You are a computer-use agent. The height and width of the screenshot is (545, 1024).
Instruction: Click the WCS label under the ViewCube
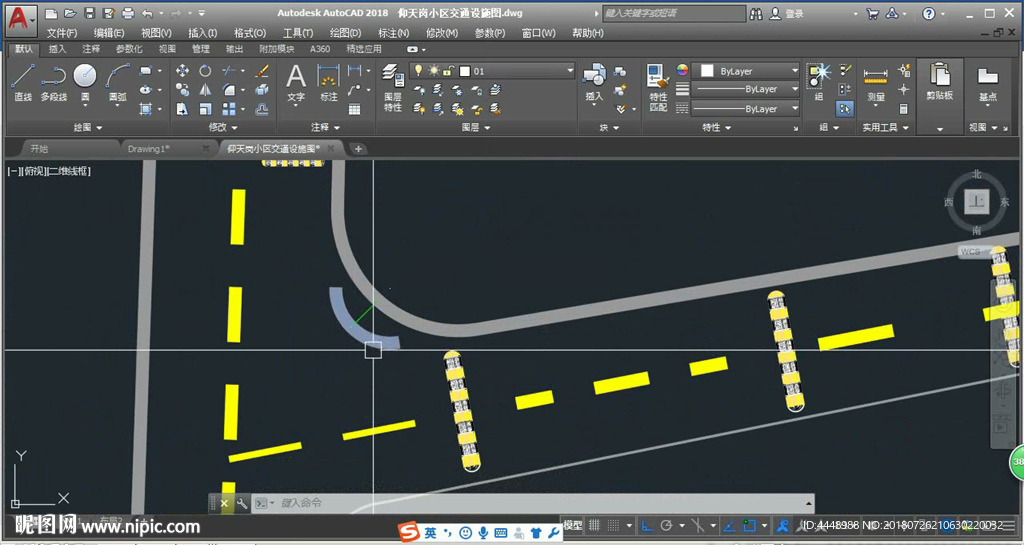[970, 252]
